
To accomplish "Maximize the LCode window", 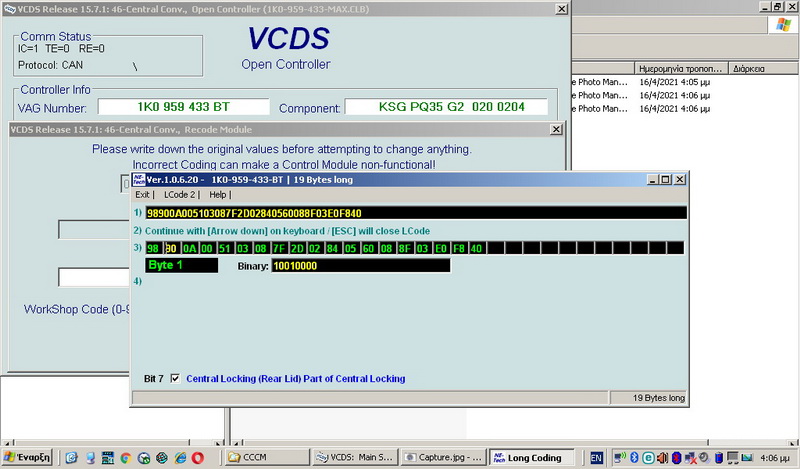I will coord(666,180).
